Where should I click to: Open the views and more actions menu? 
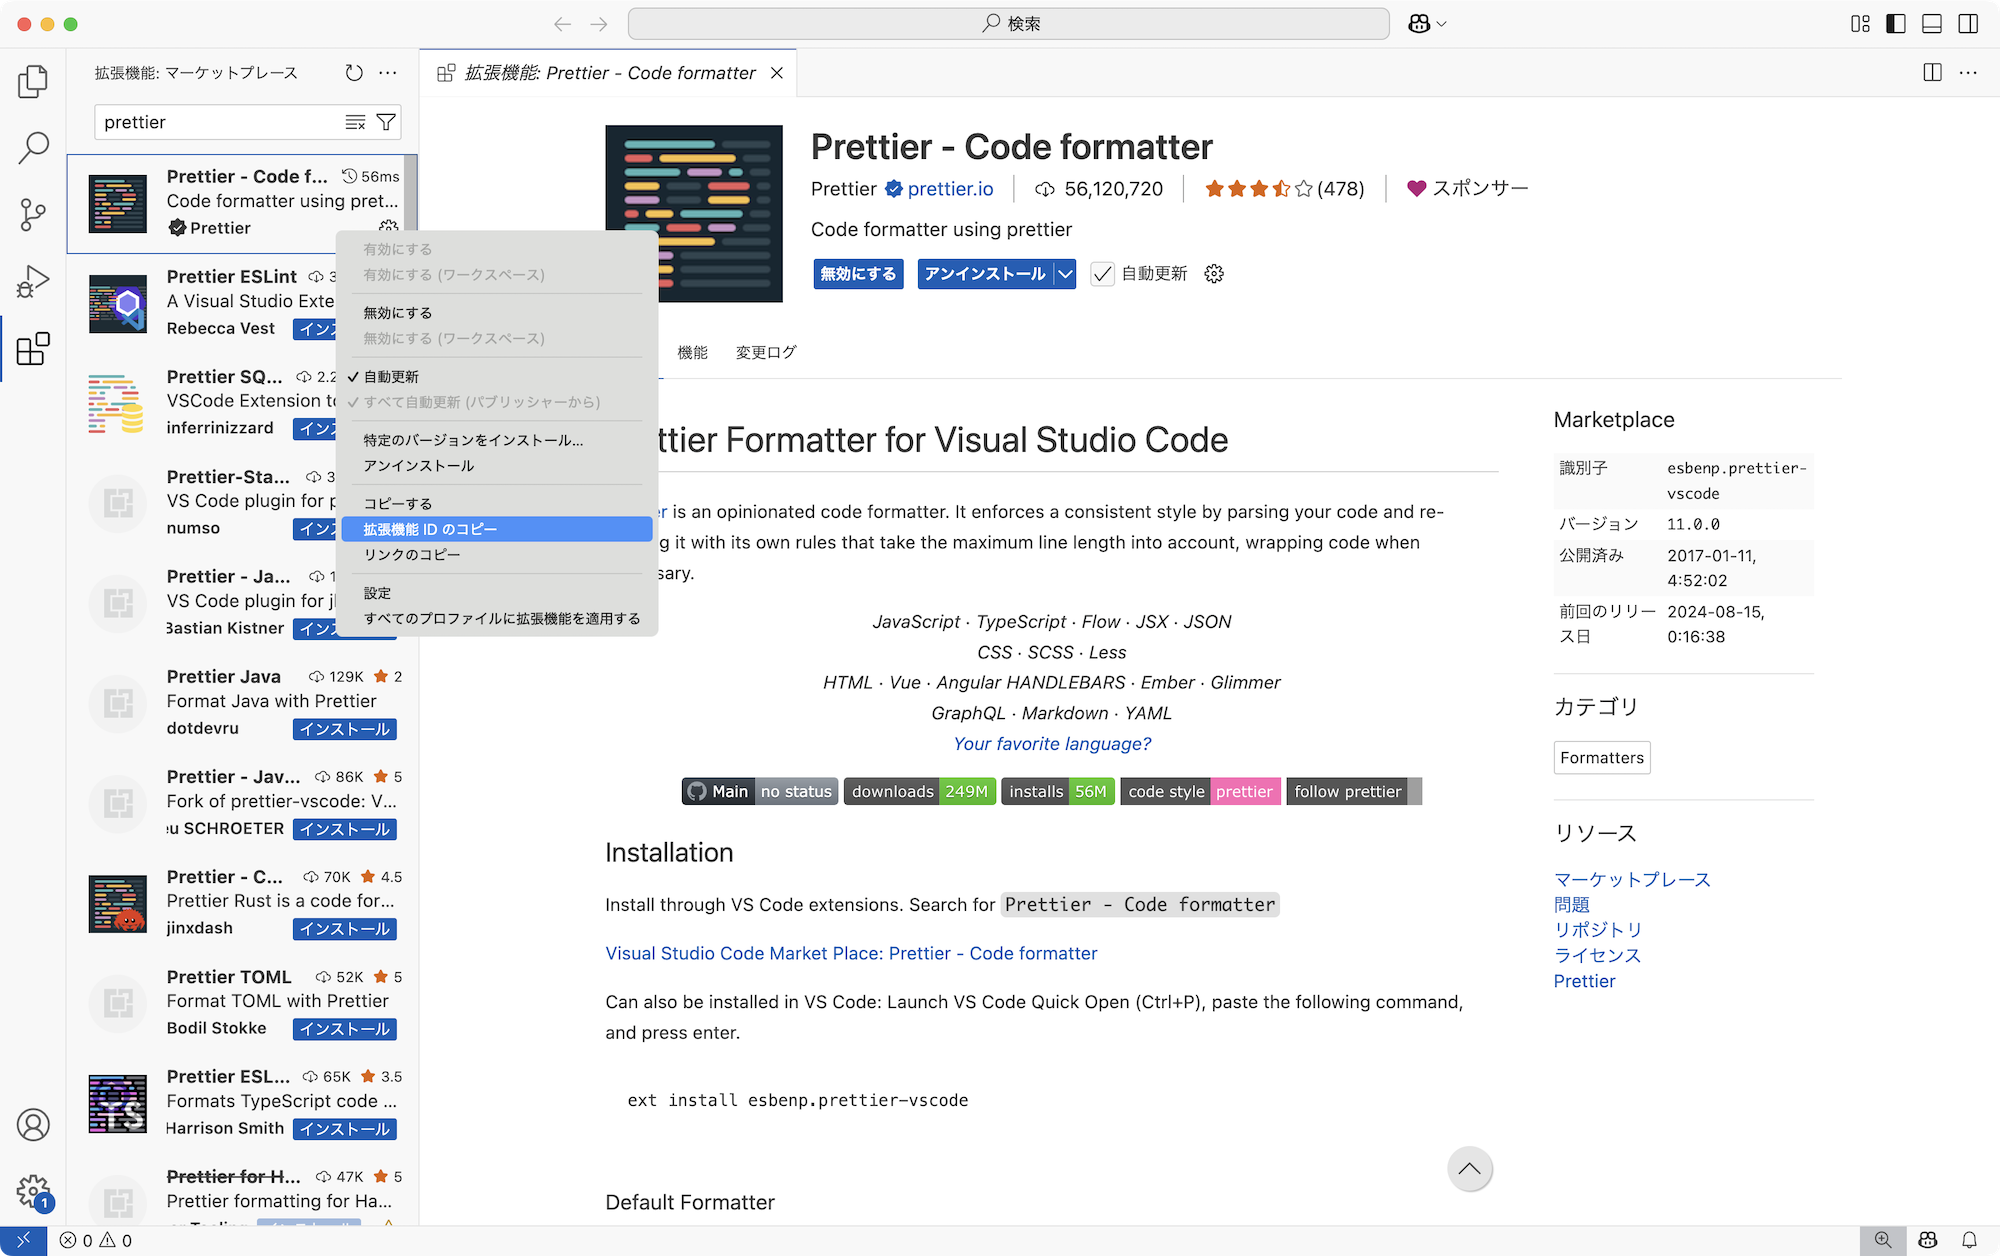[x=388, y=73]
